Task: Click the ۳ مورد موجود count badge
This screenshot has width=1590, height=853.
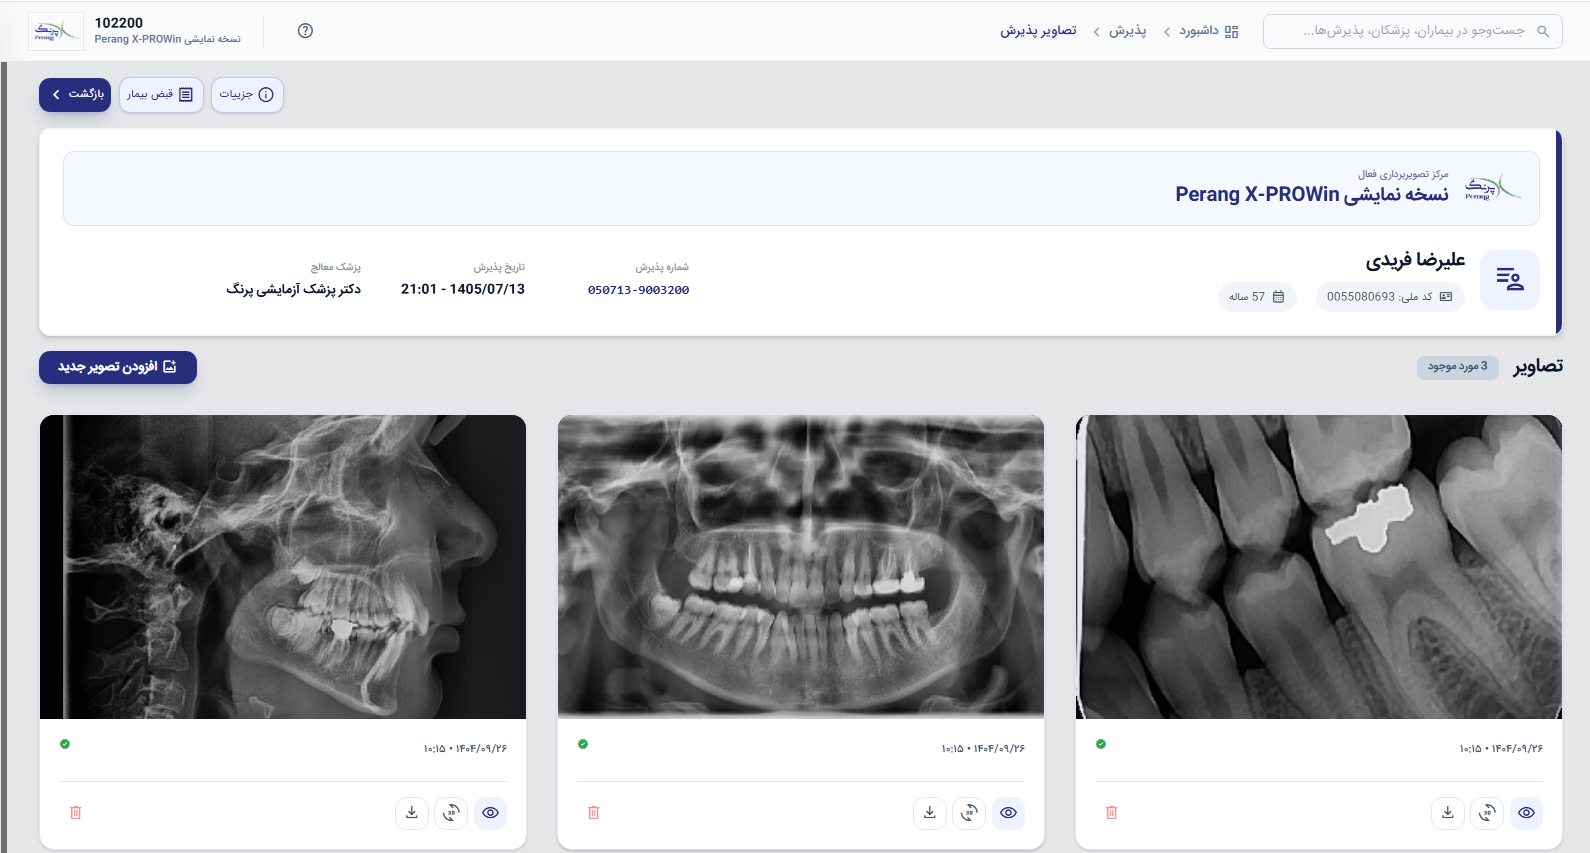Action: tap(1457, 367)
